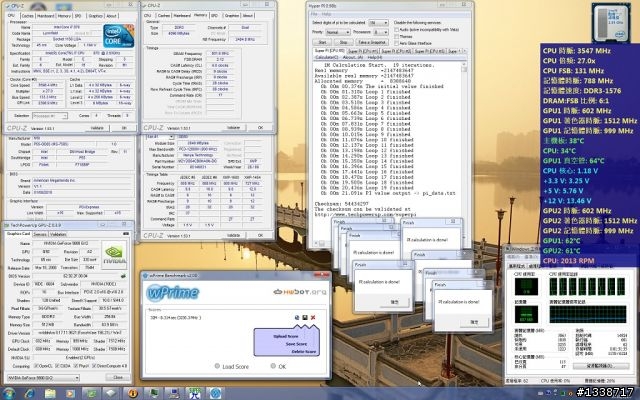Screen dimensions: 640x400
Task: Click wPrime upload score globe icon
Action: pyautogui.click(x=297, y=318)
